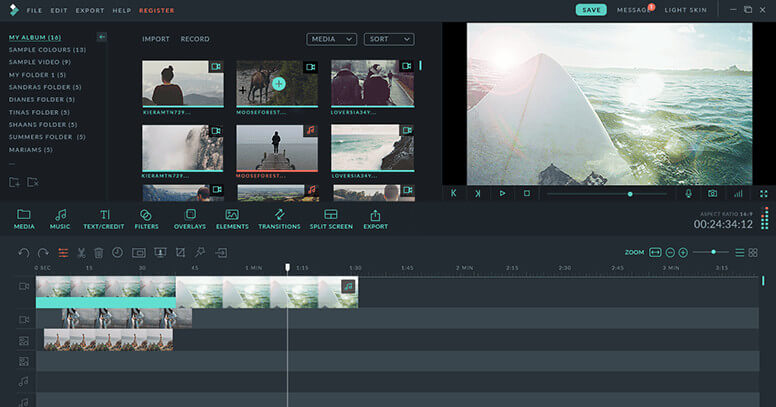Jump to the previous frame in preview

point(453,193)
